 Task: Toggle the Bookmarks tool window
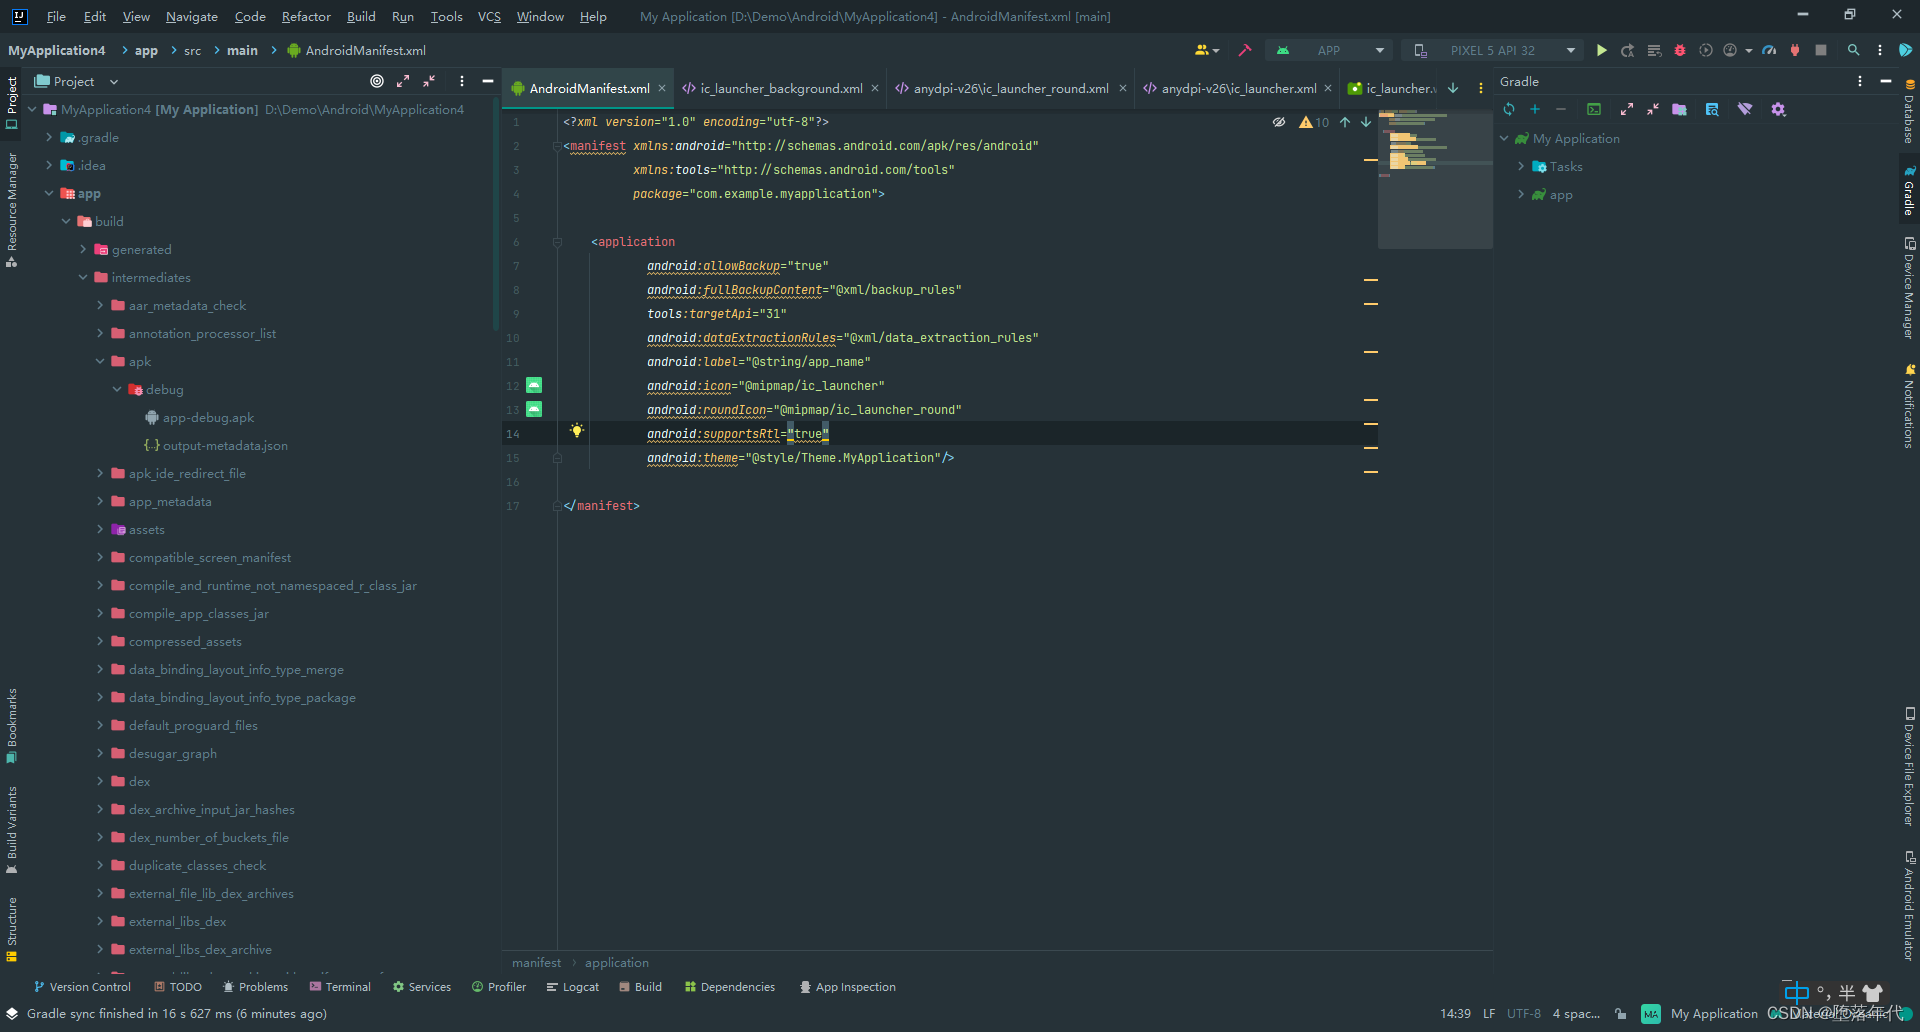tap(12, 726)
